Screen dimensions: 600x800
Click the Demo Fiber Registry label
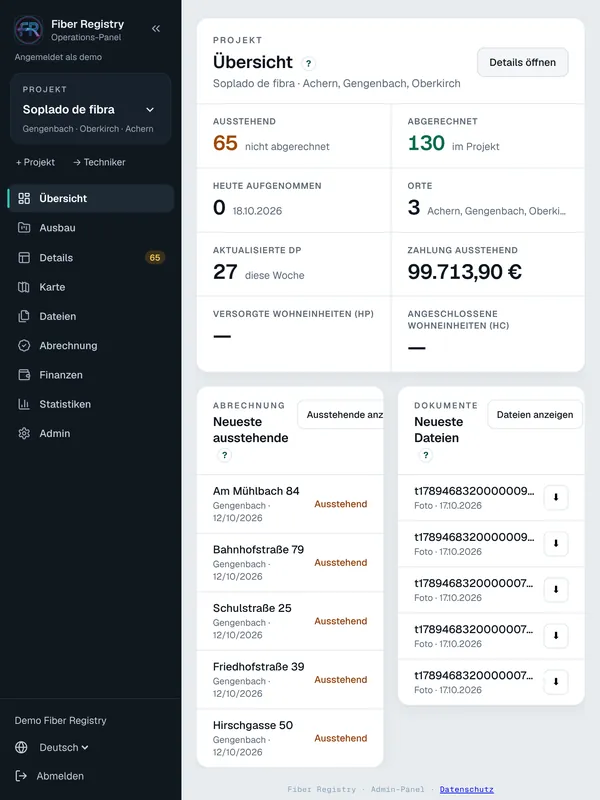pyautogui.click(x=60, y=720)
